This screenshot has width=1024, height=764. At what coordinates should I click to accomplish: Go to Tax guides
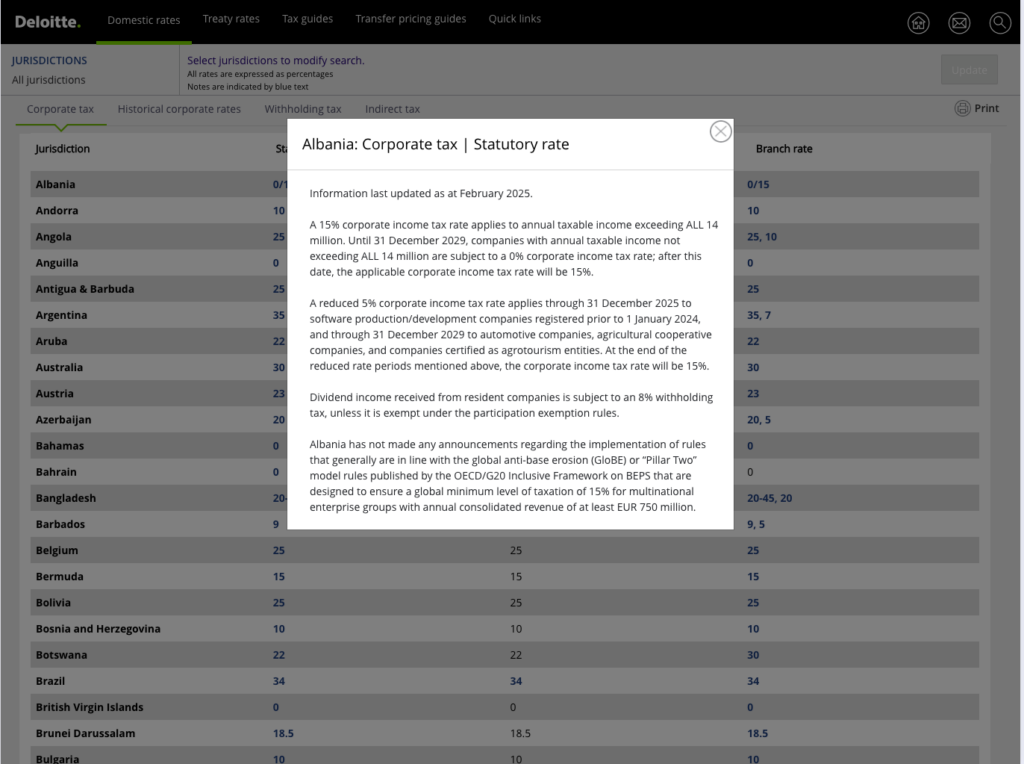pos(308,19)
